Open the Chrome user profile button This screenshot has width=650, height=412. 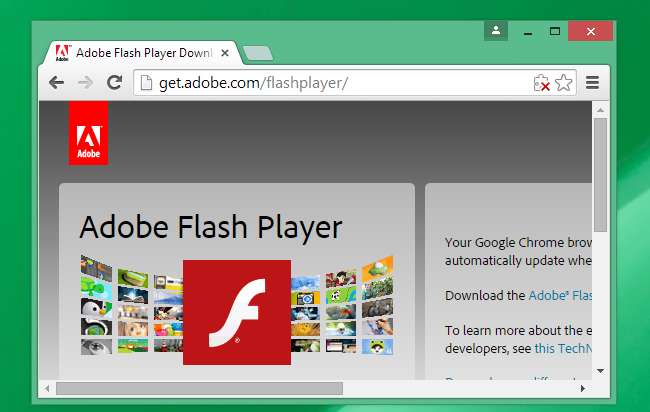(x=496, y=31)
